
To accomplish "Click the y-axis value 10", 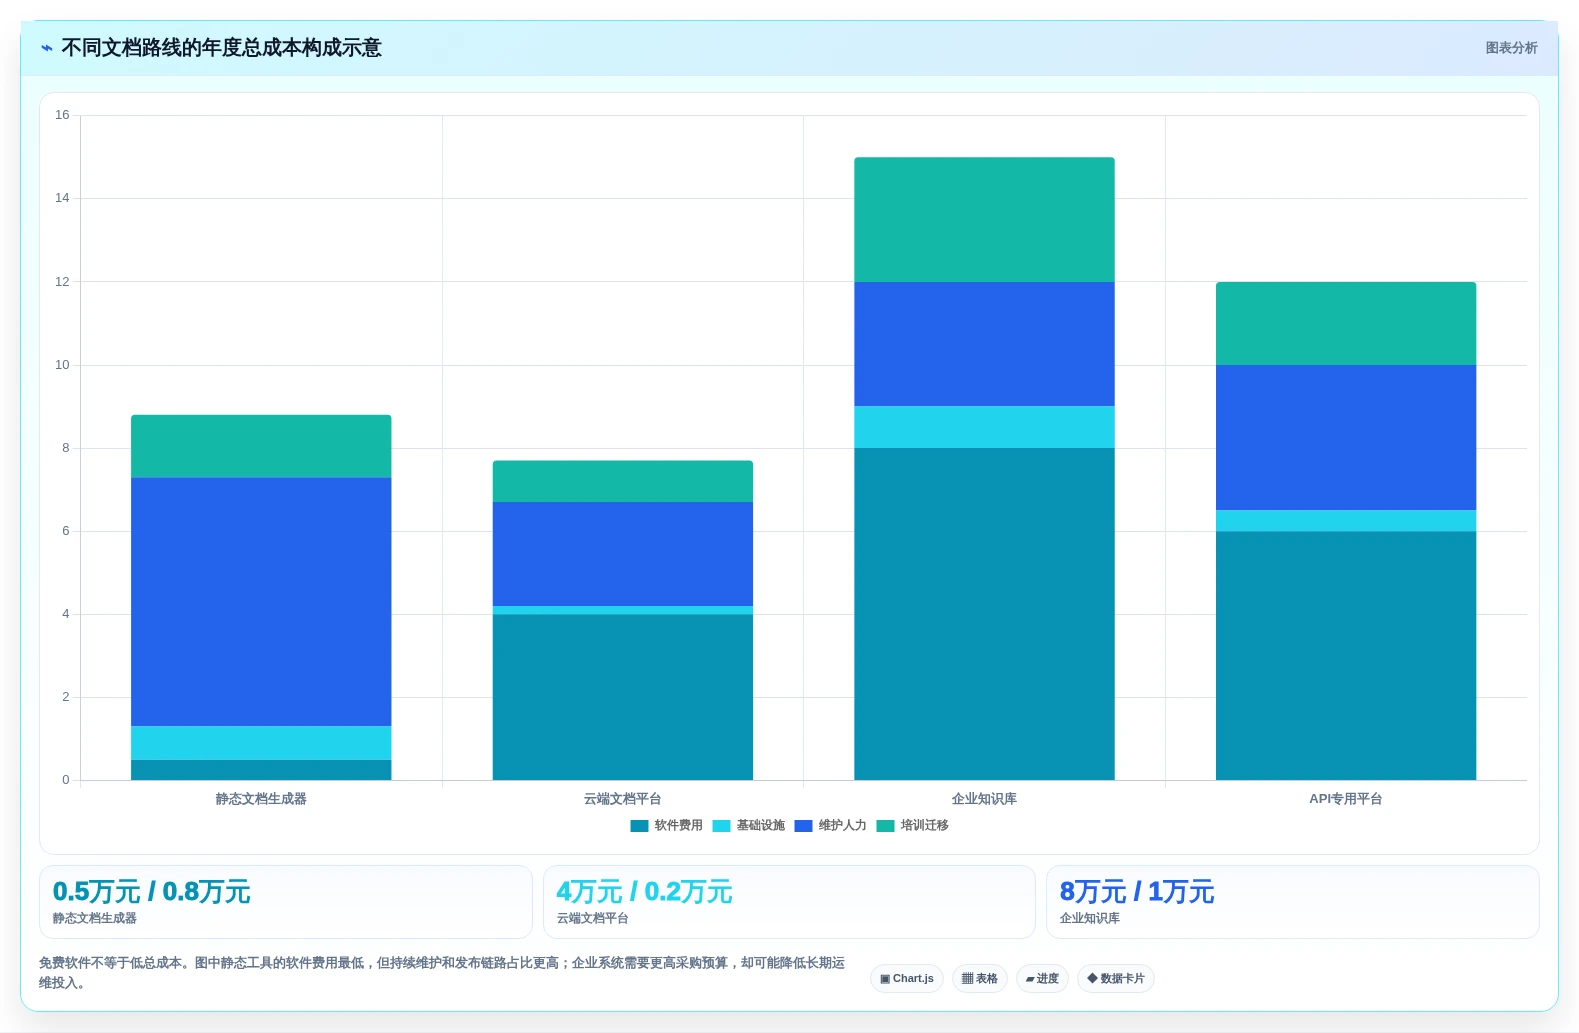I will (x=62, y=365).
